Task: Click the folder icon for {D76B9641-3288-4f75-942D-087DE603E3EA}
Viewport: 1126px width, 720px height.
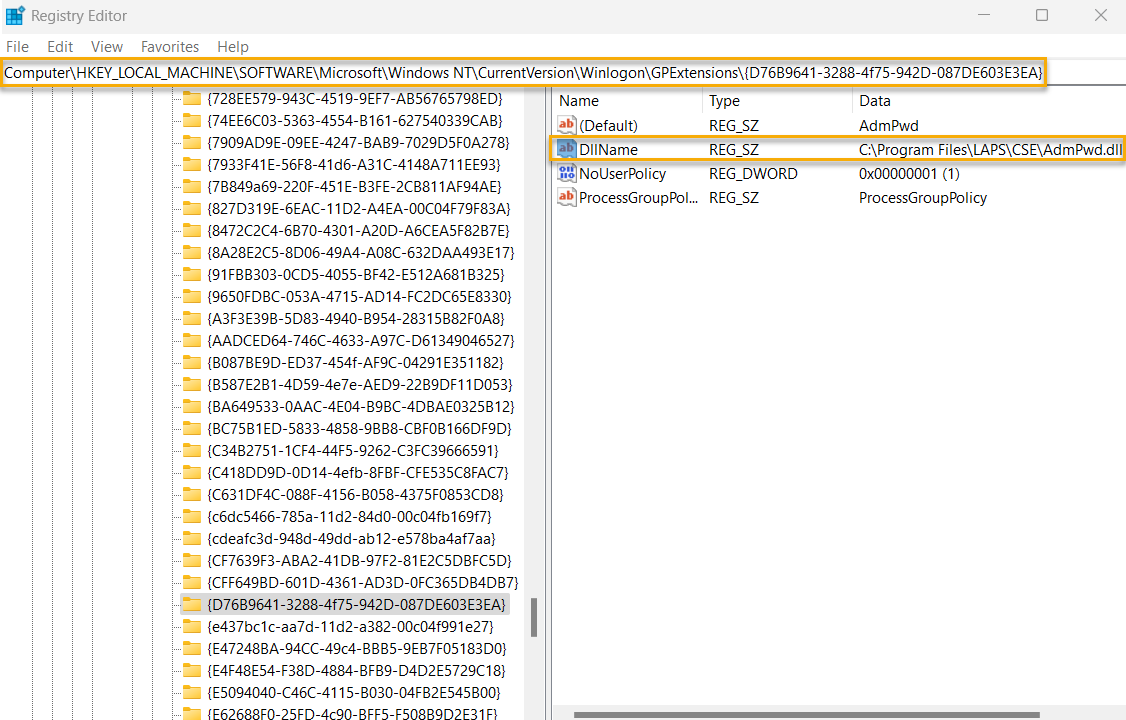Action: (194, 604)
